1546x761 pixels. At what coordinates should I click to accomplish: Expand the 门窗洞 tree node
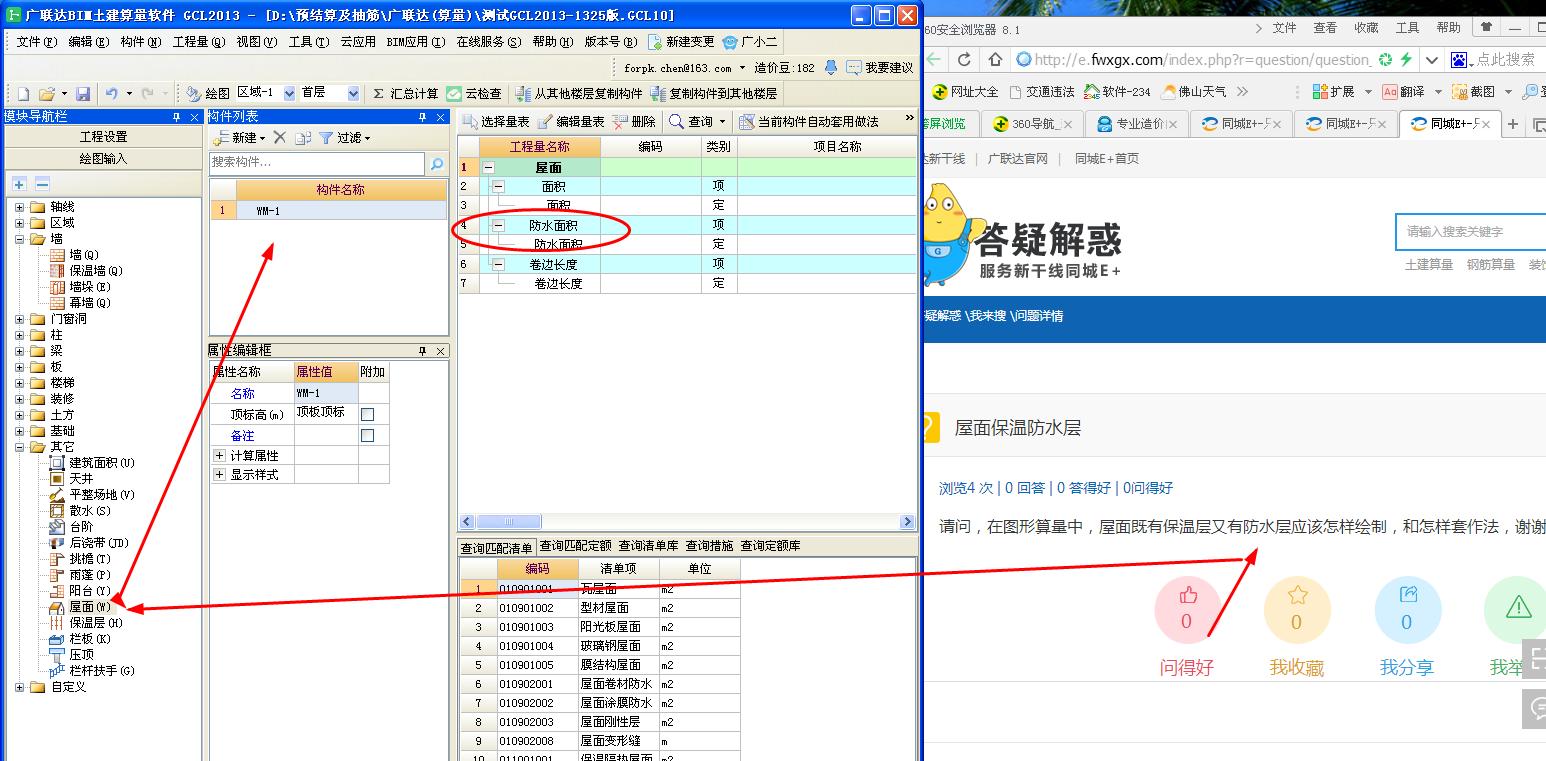point(19,319)
